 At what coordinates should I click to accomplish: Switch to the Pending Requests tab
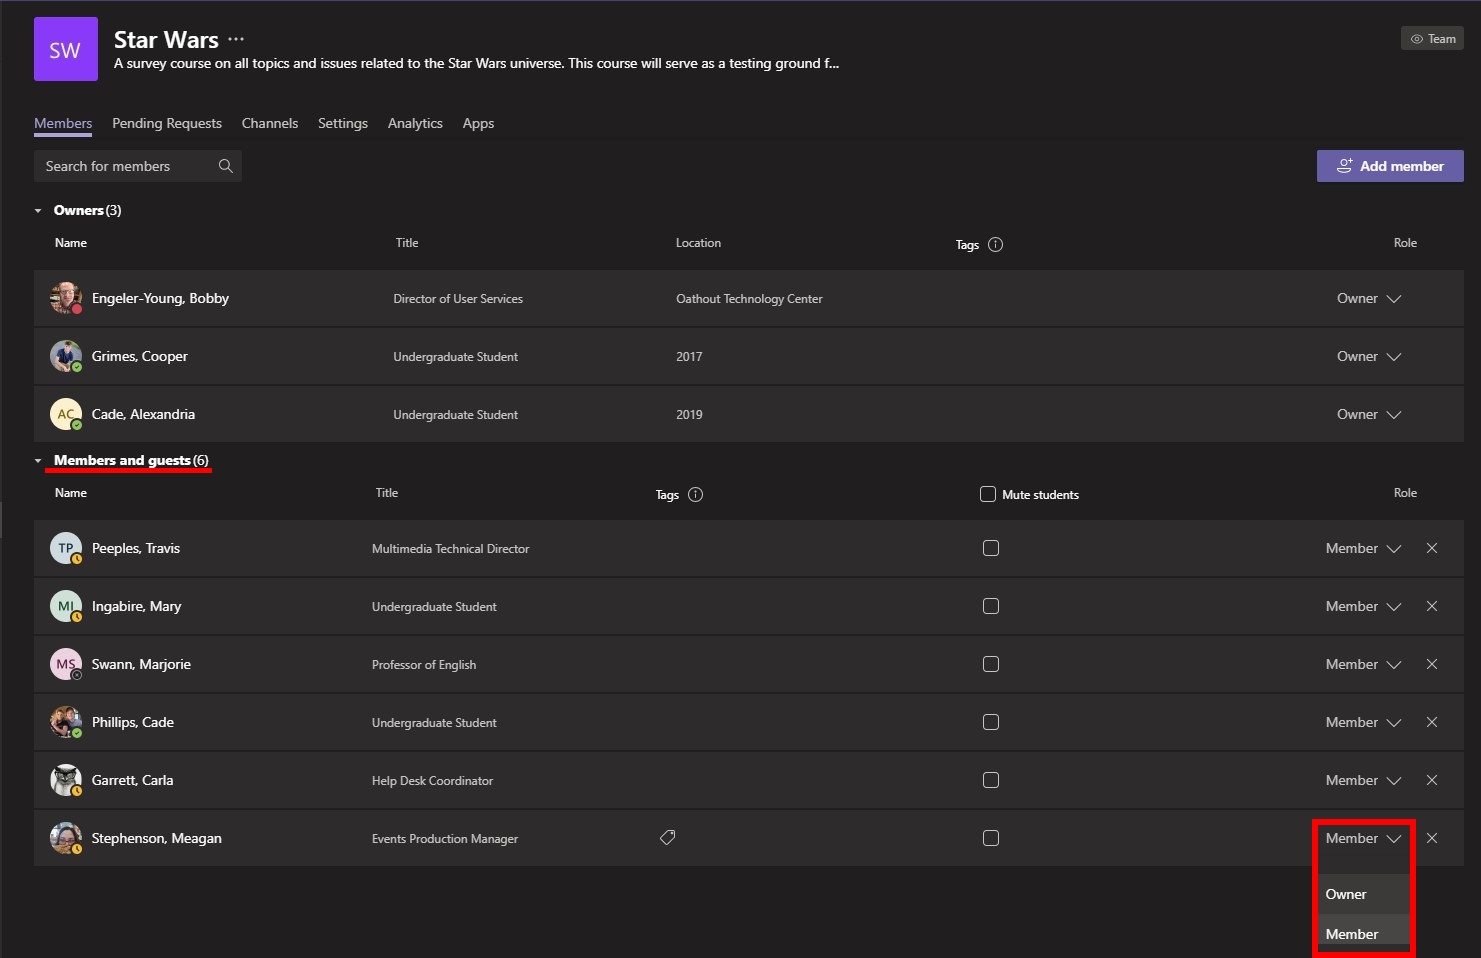coord(167,123)
